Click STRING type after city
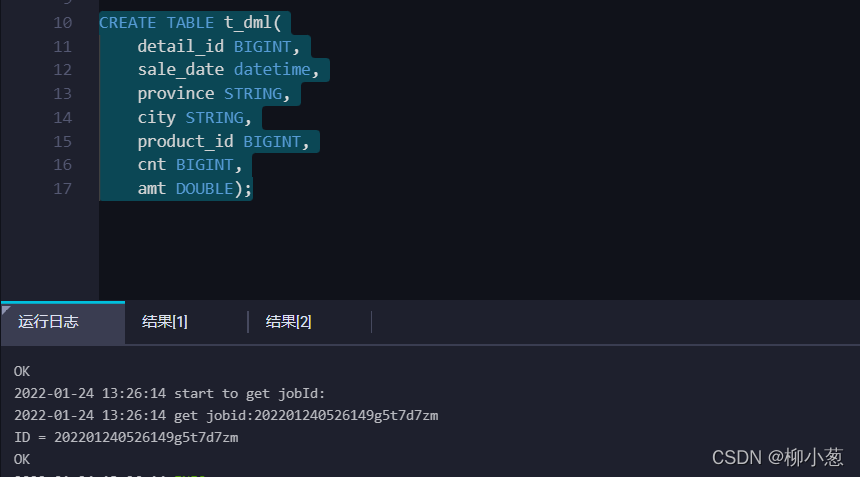The width and height of the screenshot is (860, 477). click(x=214, y=118)
